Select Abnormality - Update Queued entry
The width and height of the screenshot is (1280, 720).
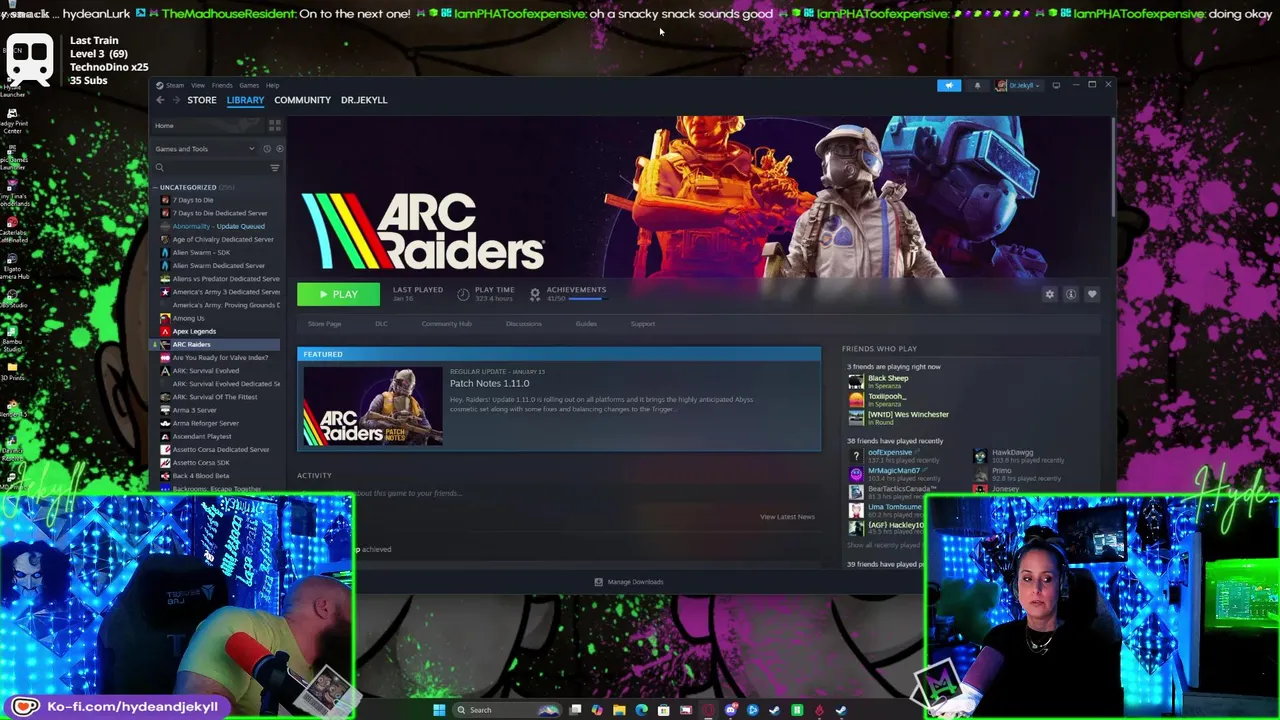(x=218, y=226)
